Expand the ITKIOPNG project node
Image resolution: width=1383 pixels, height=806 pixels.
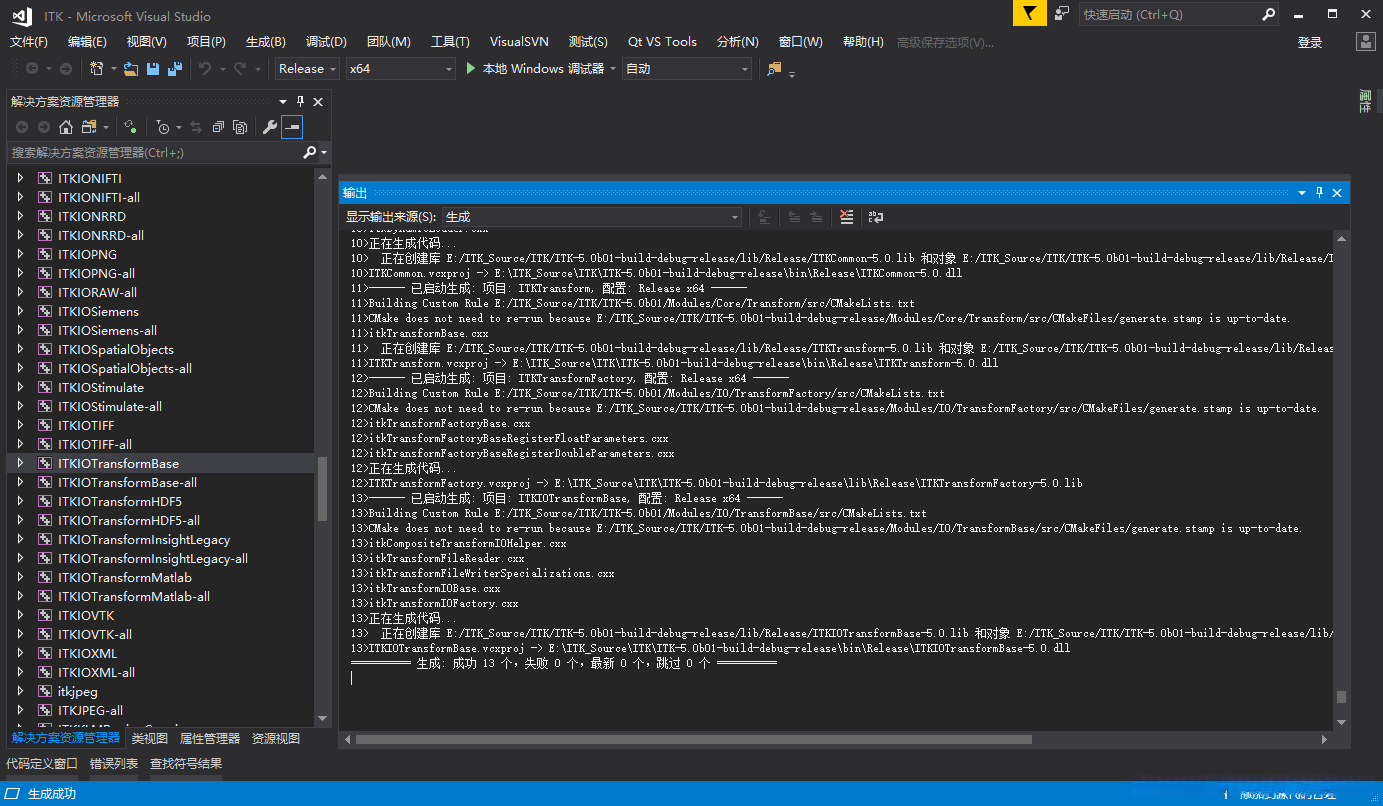tap(20, 254)
